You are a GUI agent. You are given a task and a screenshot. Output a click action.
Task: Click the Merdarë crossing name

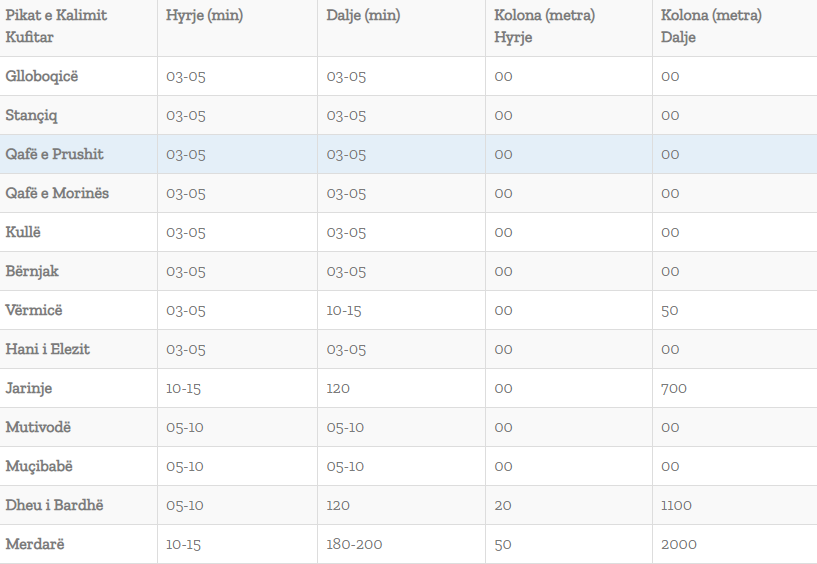[x=34, y=544]
